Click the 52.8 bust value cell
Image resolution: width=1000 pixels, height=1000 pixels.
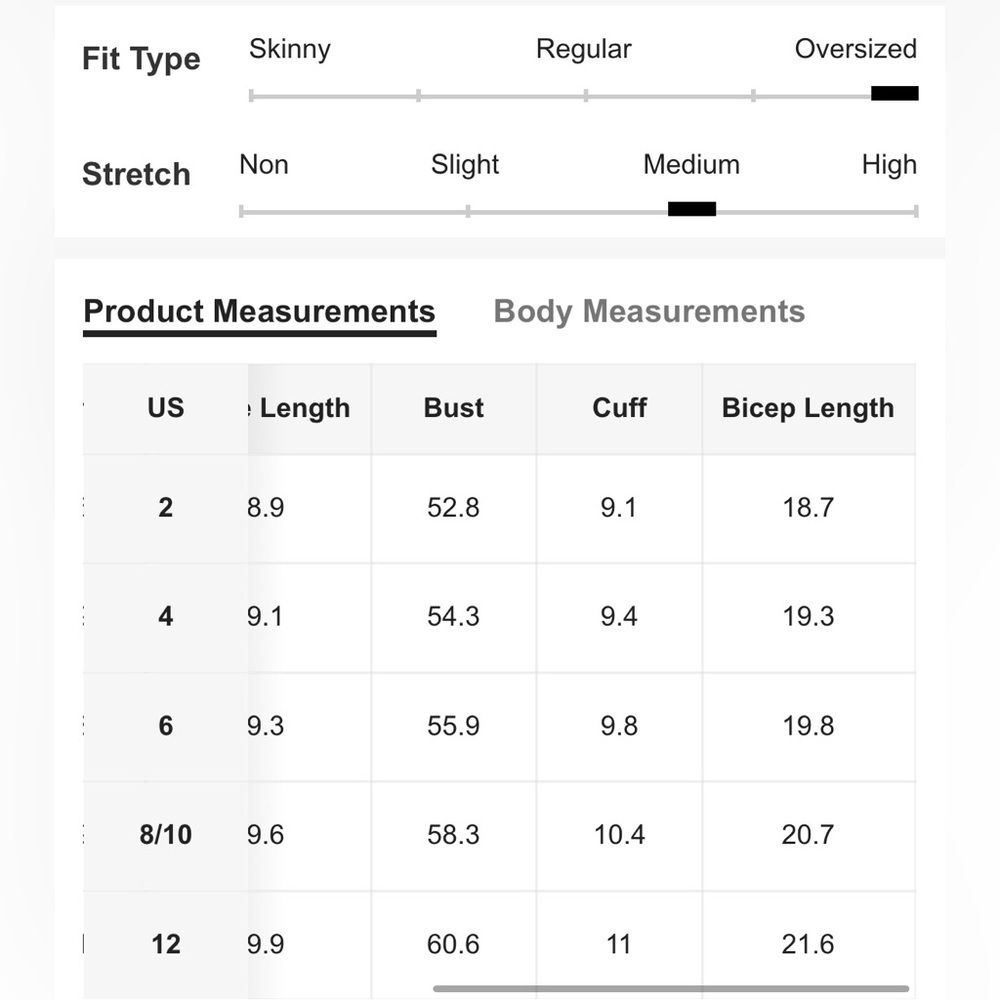(453, 508)
